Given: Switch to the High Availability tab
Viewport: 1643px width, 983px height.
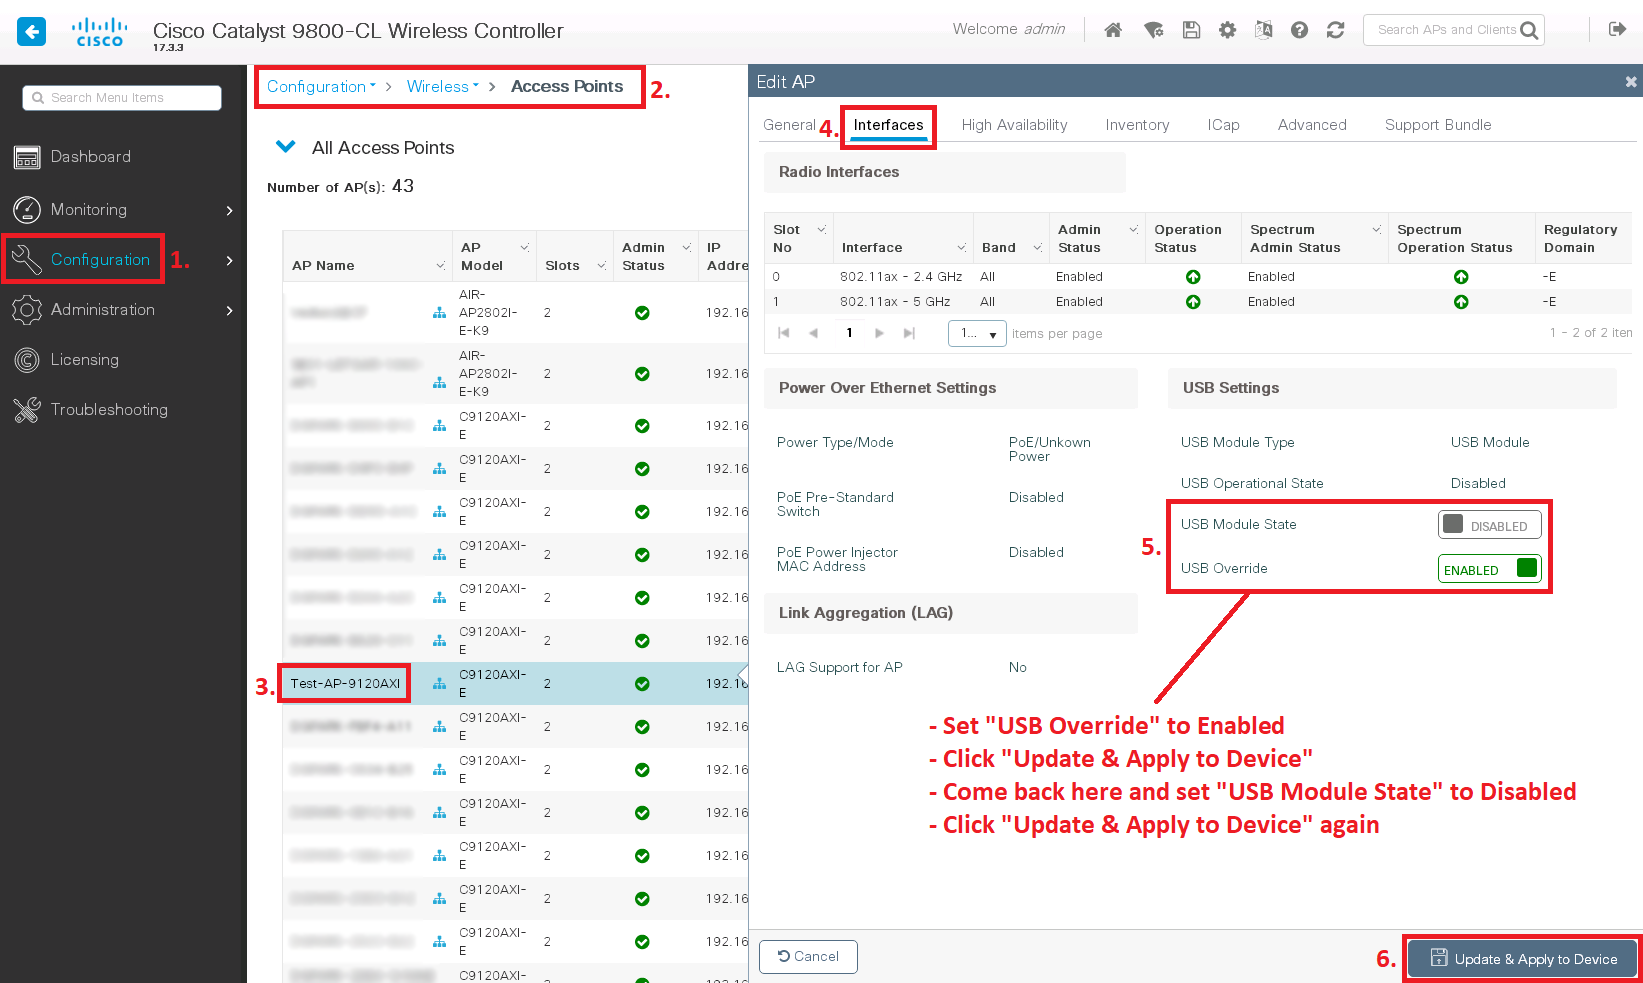Looking at the screenshot, I should click(1014, 124).
